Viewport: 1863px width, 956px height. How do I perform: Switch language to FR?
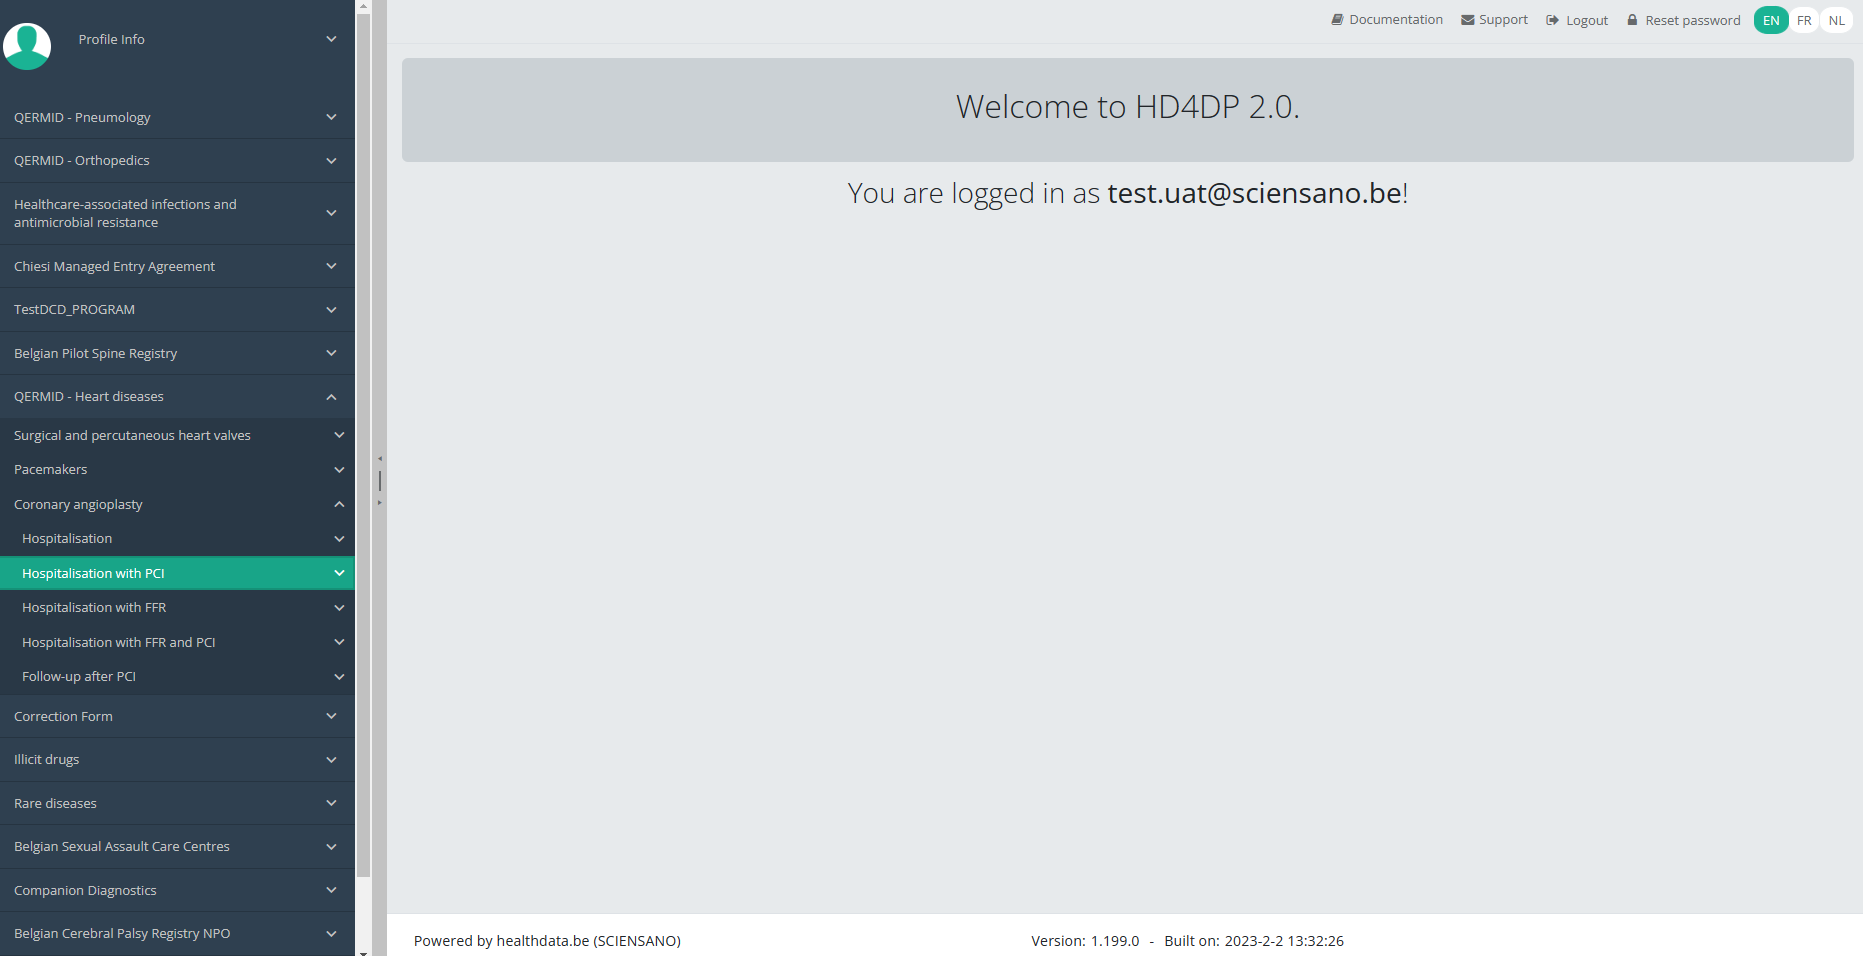1804,20
